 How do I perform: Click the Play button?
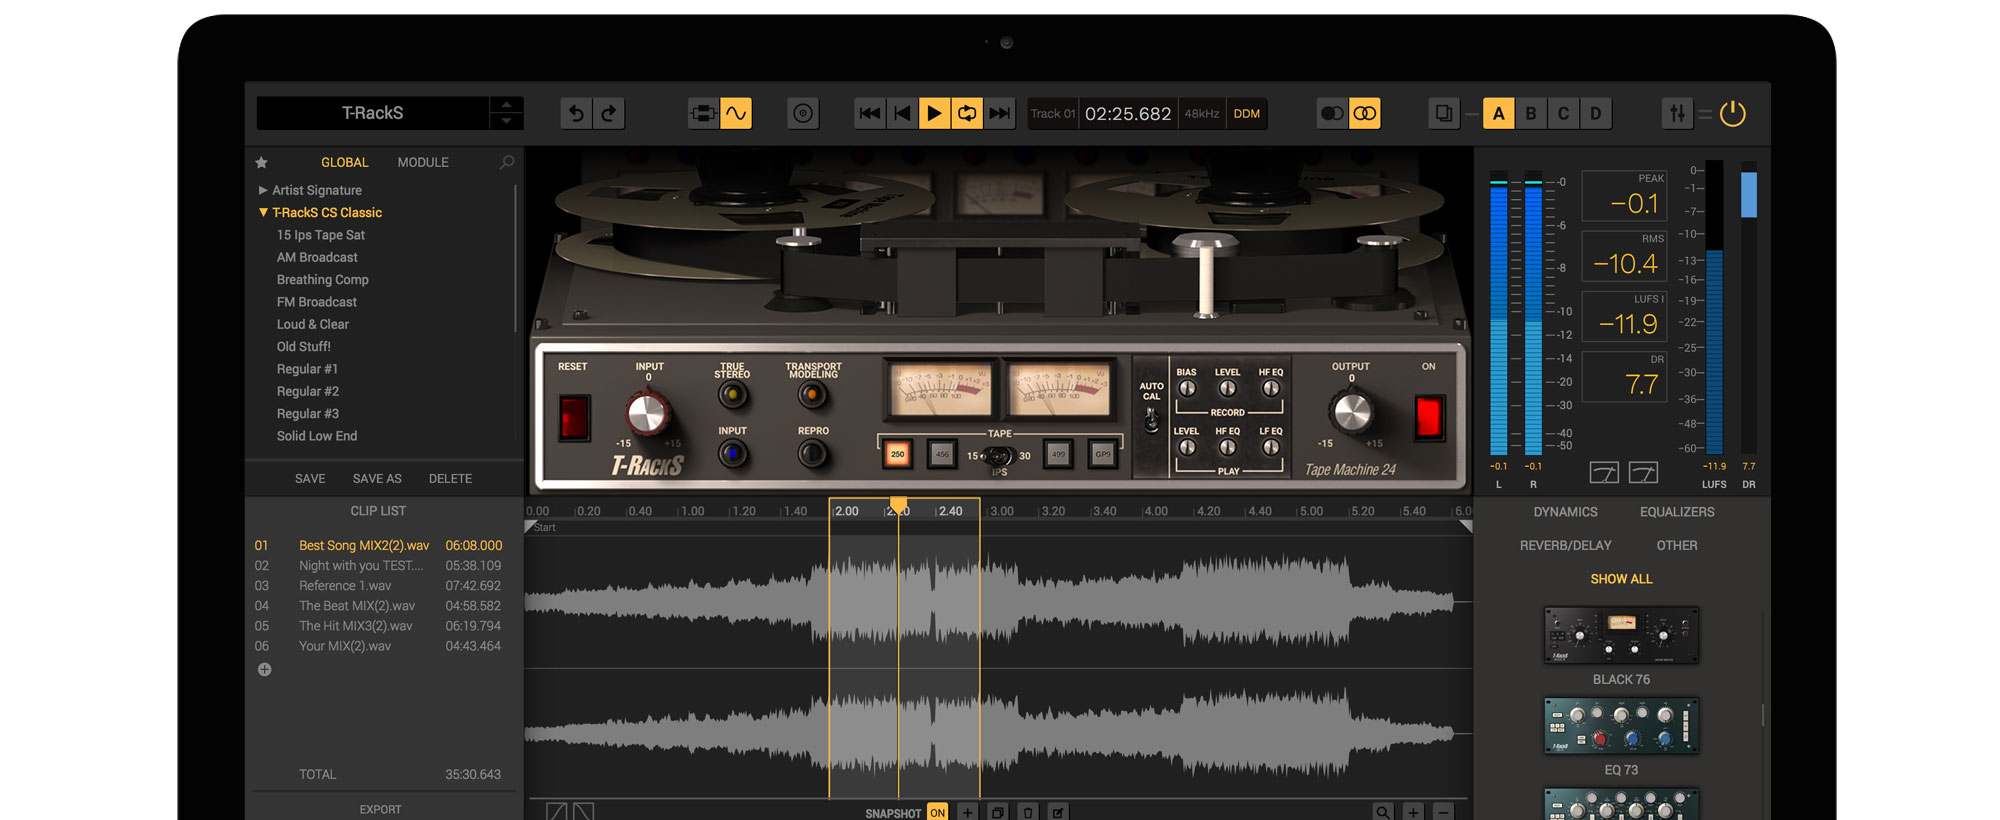(934, 114)
